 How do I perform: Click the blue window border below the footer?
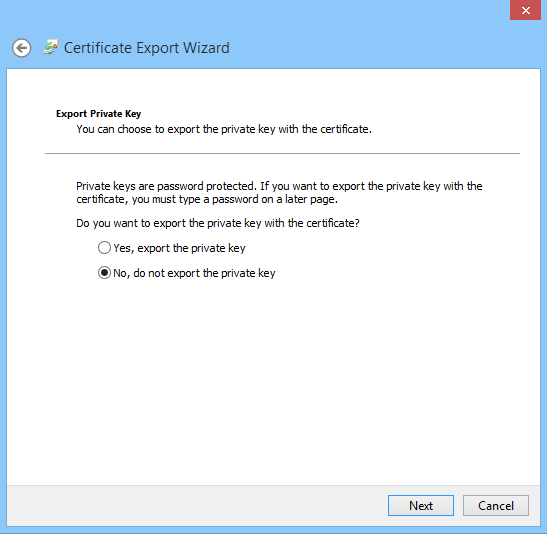pyautogui.click(x=274, y=530)
